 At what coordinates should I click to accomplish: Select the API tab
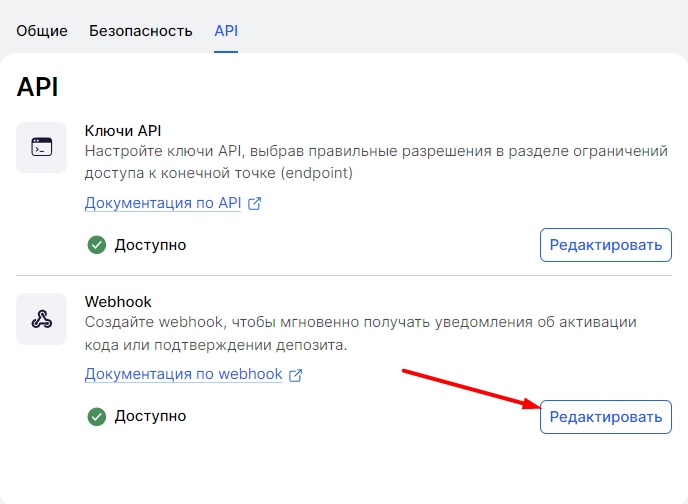click(226, 31)
